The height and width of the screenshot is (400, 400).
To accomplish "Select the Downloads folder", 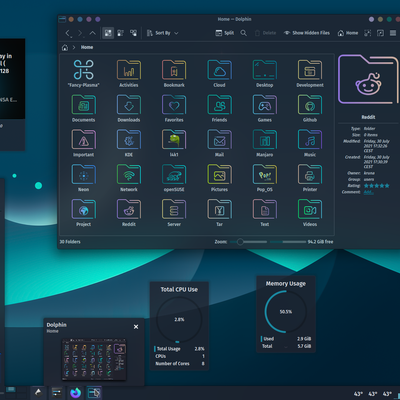I will click(129, 108).
